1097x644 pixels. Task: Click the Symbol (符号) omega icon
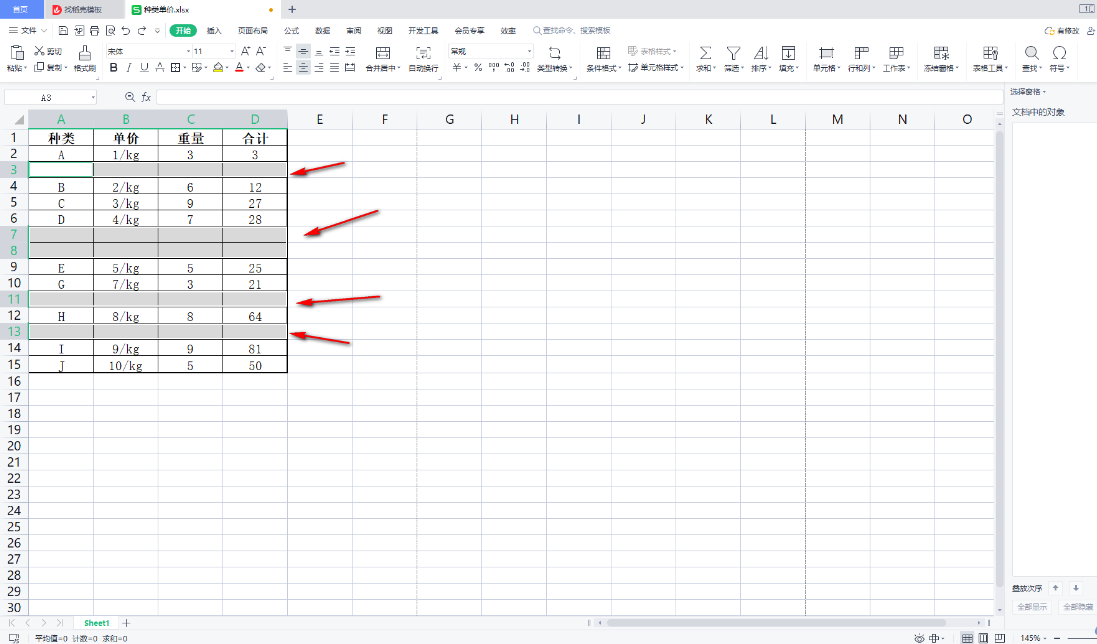point(1059,53)
